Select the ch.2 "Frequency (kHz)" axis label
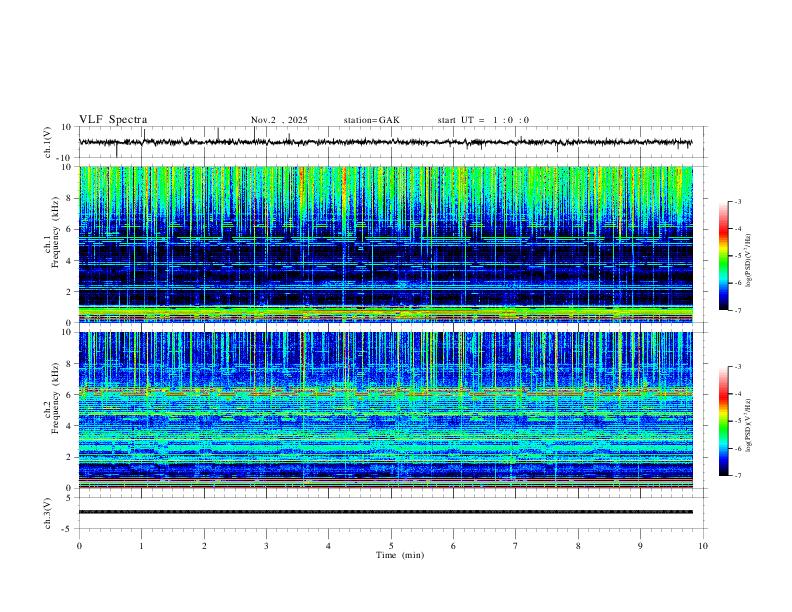 [x=55, y=399]
